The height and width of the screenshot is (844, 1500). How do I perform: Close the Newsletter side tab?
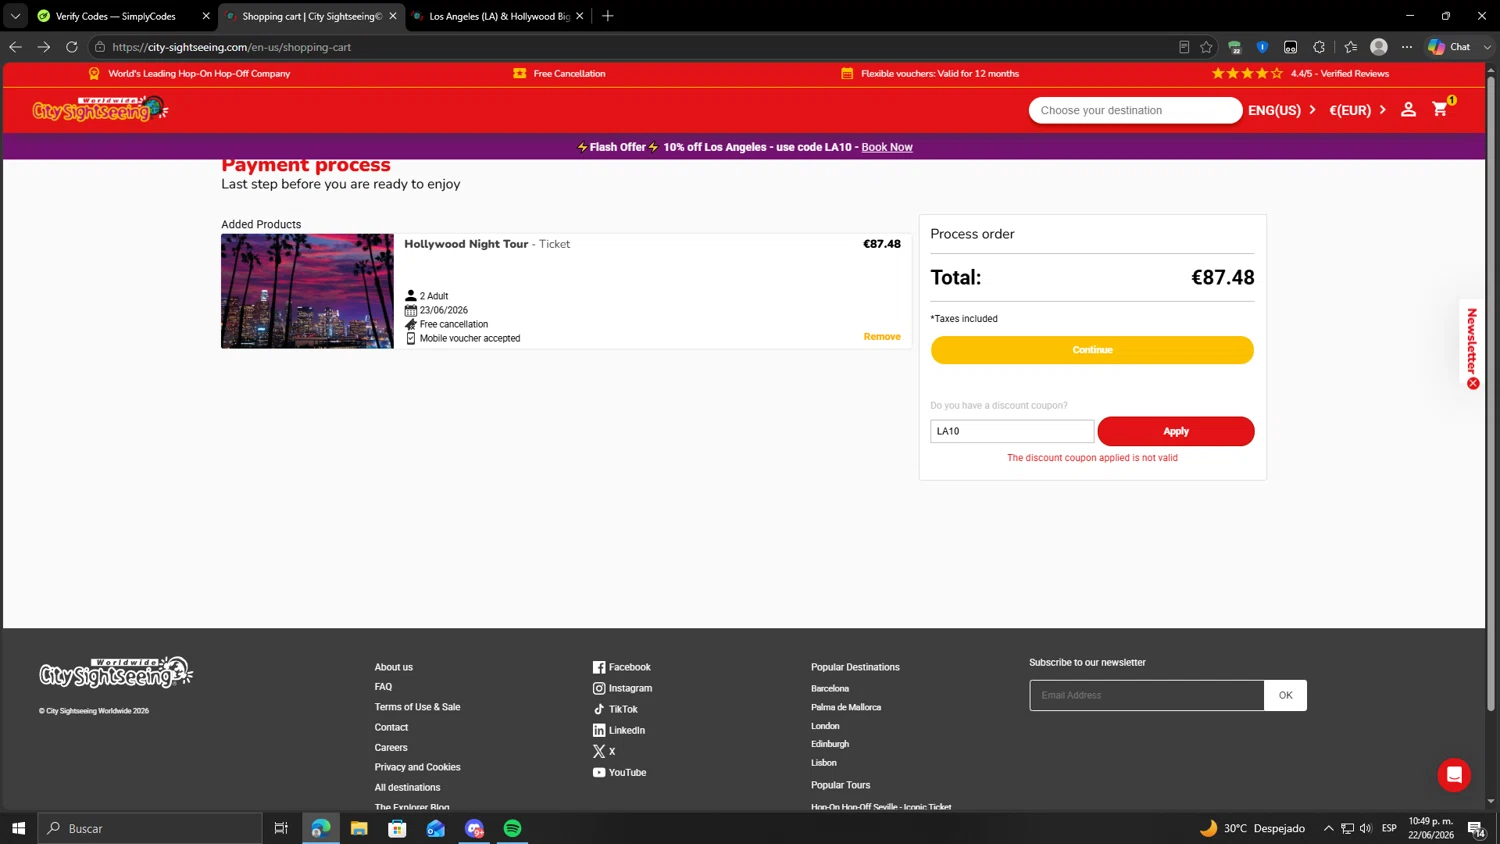point(1473,384)
